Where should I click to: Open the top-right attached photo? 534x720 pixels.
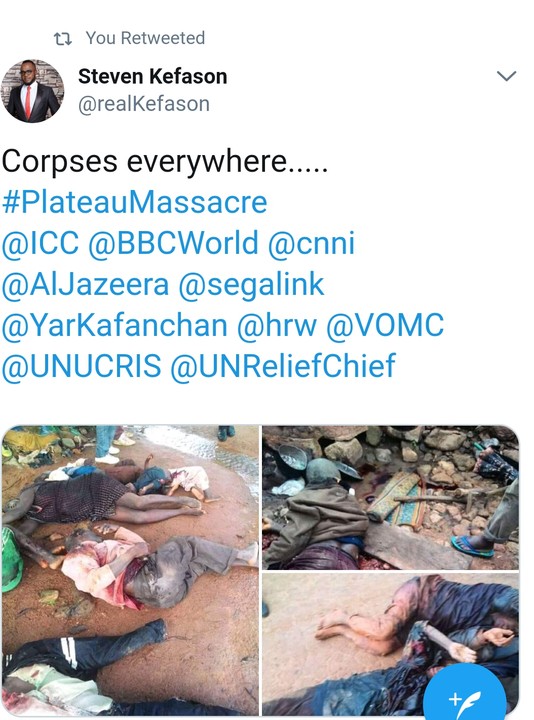(x=390, y=497)
